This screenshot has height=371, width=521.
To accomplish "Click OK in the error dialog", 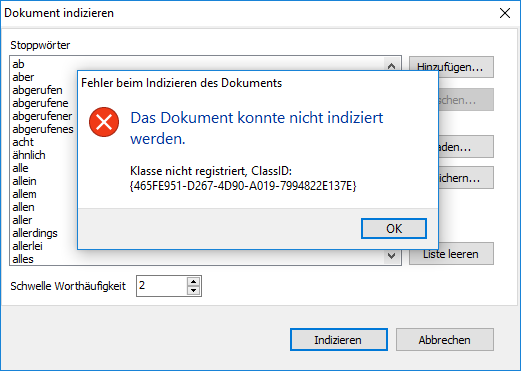I will (x=394, y=229).
